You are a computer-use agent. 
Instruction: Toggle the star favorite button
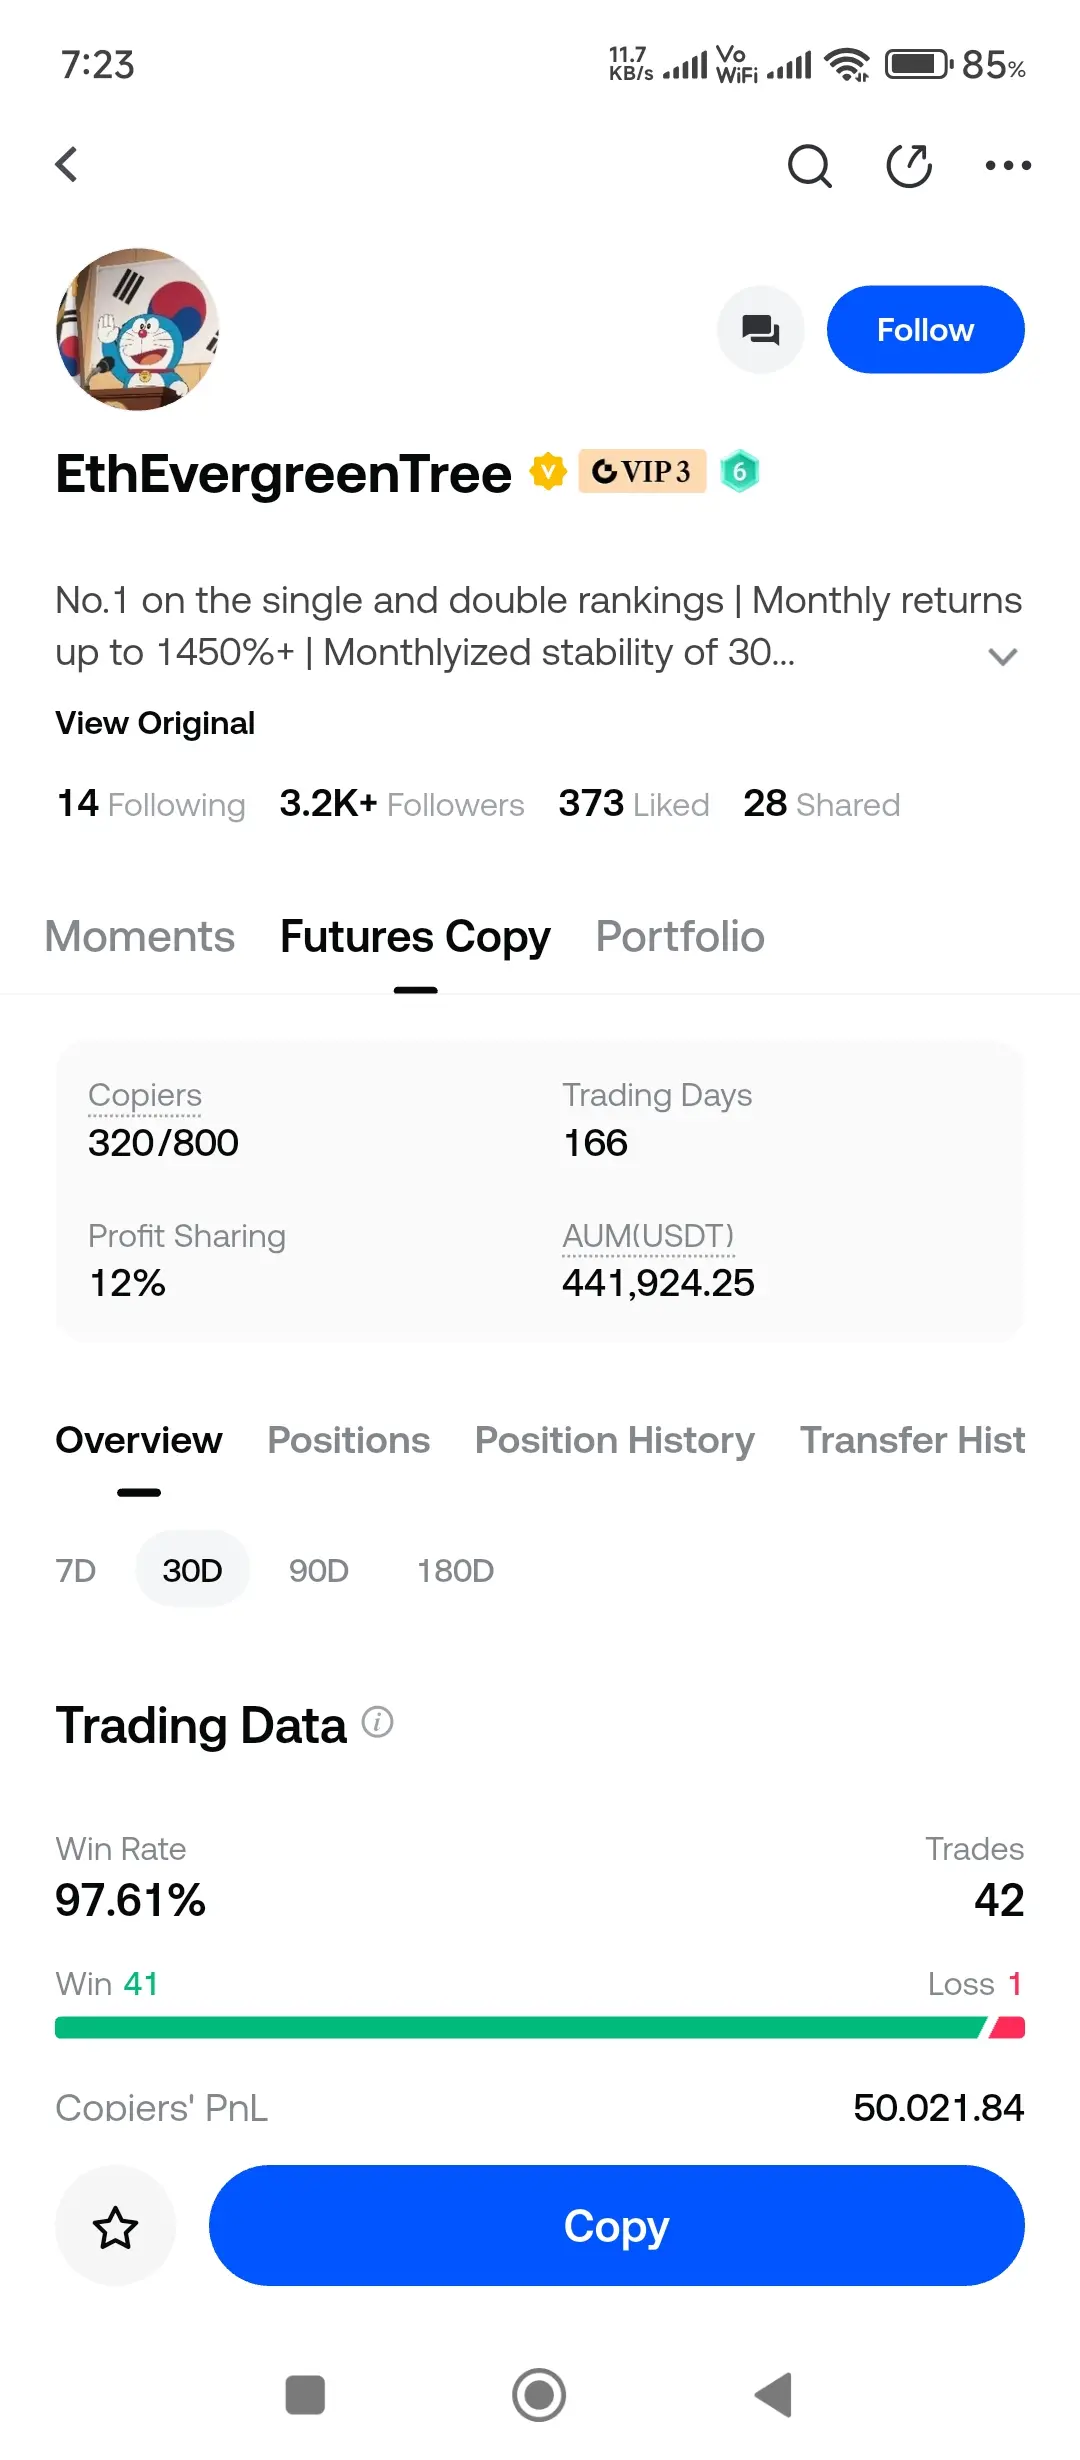click(115, 2226)
